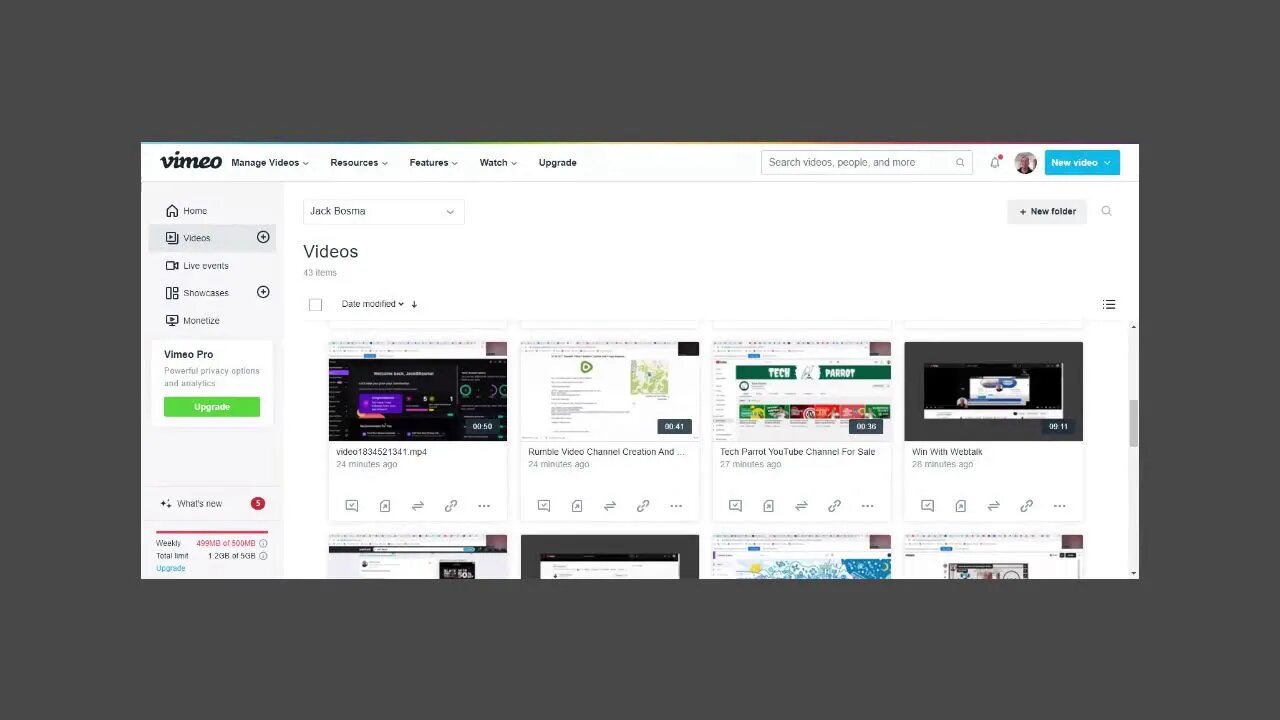
Task: Click the '43 items' count text
Action: (320, 273)
